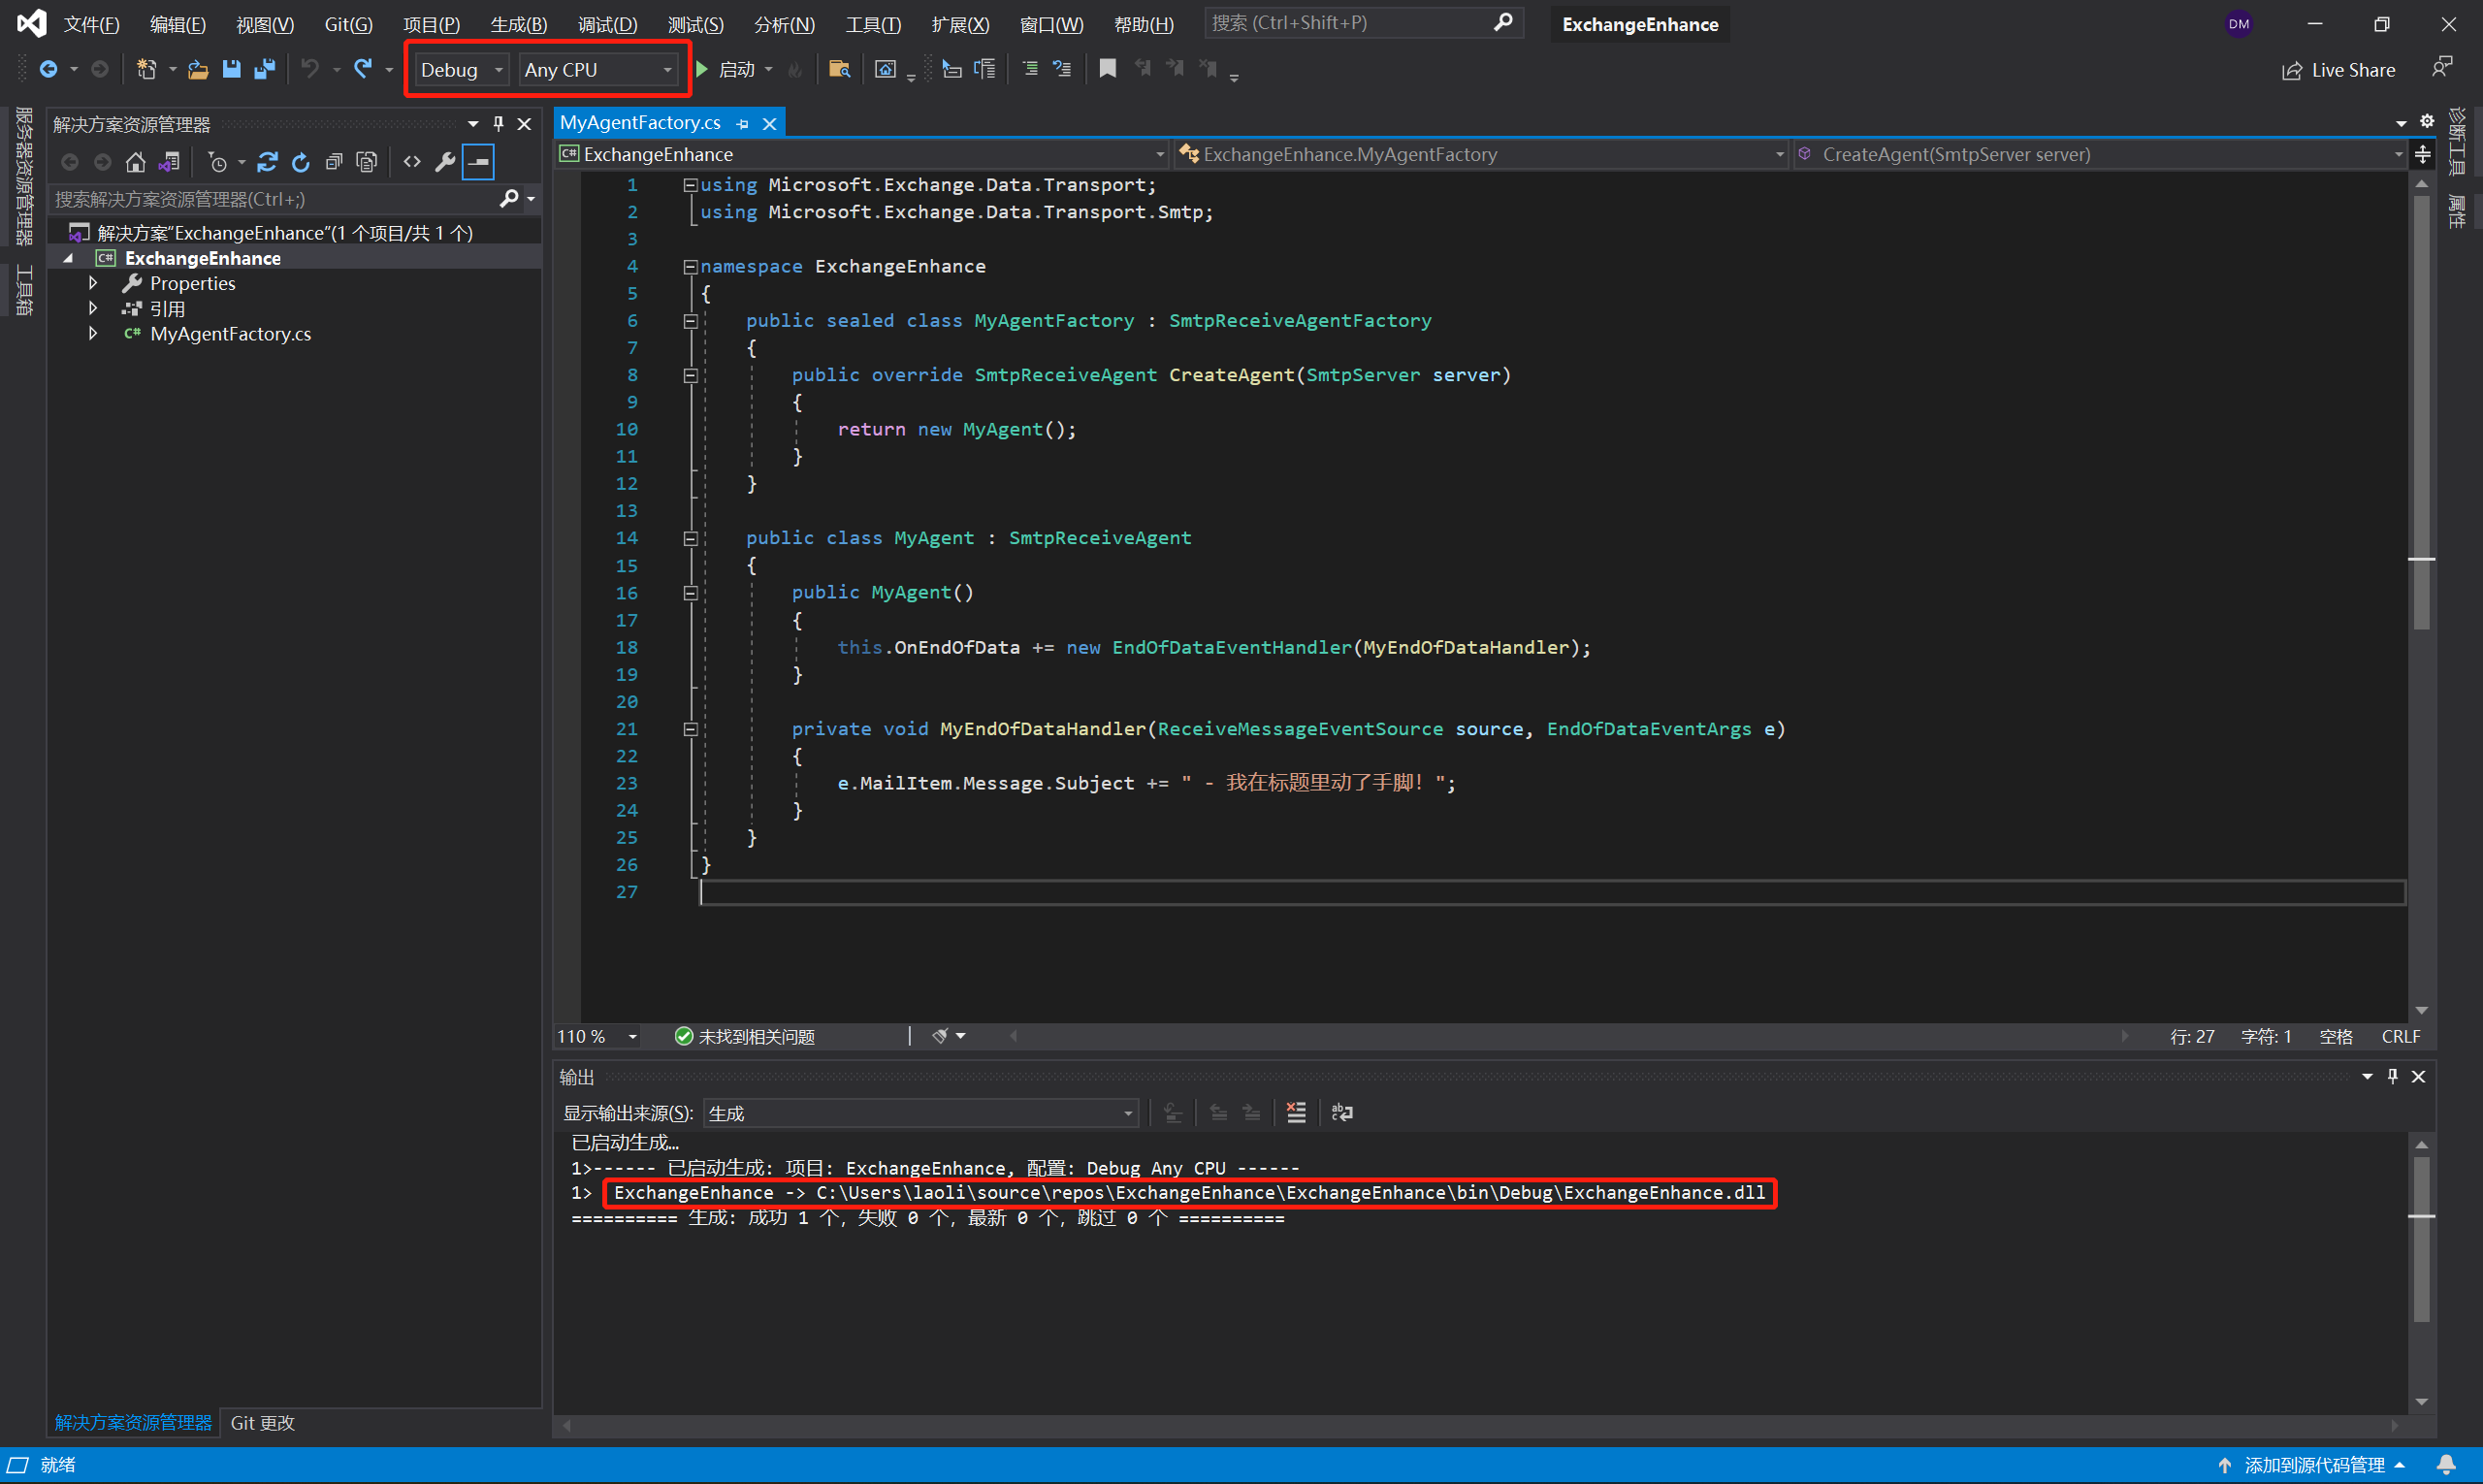Click 添加到源代码管理 in status bar
This screenshot has width=2483, height=1484.
(2310, 1465)
